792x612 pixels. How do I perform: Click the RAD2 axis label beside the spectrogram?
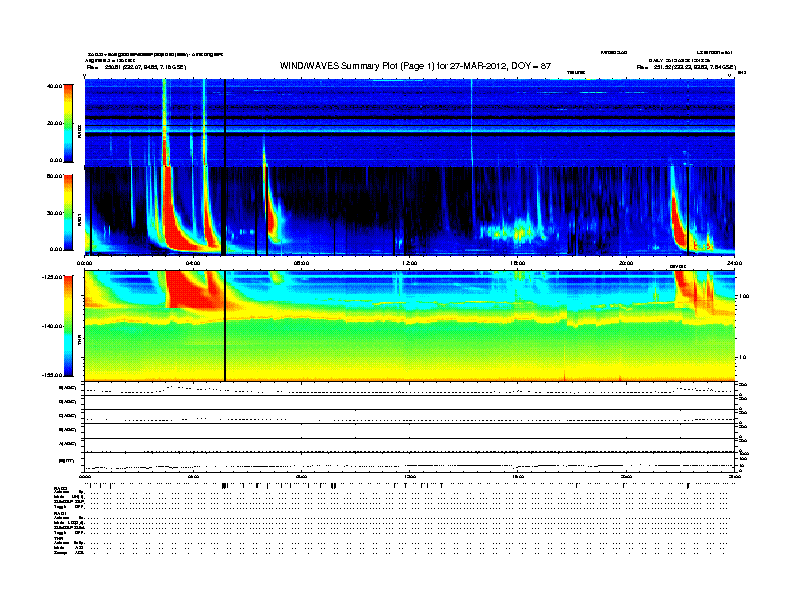[79, 131]
